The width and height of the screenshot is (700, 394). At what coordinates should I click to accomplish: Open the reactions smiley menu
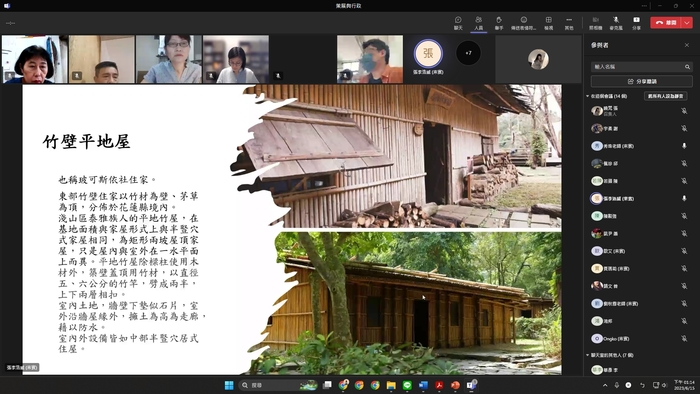point(524,23)
